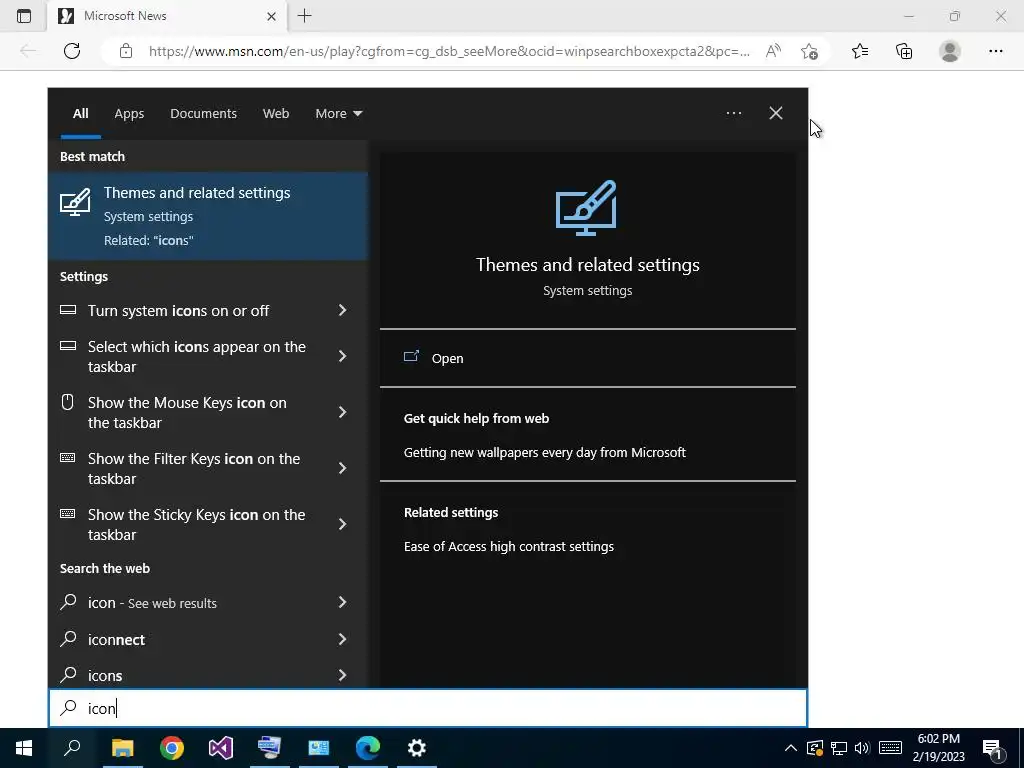Open Settings gear in the taskbar
Screen dimensions: 1024x768
[x=417, y=748]
